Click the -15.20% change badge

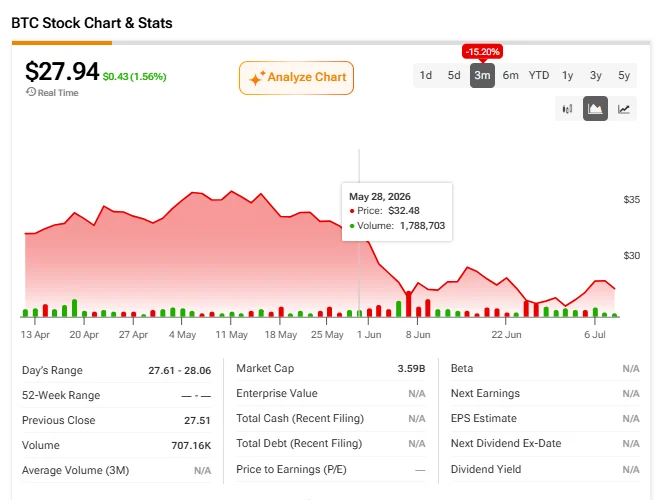[x=483, y=52]
